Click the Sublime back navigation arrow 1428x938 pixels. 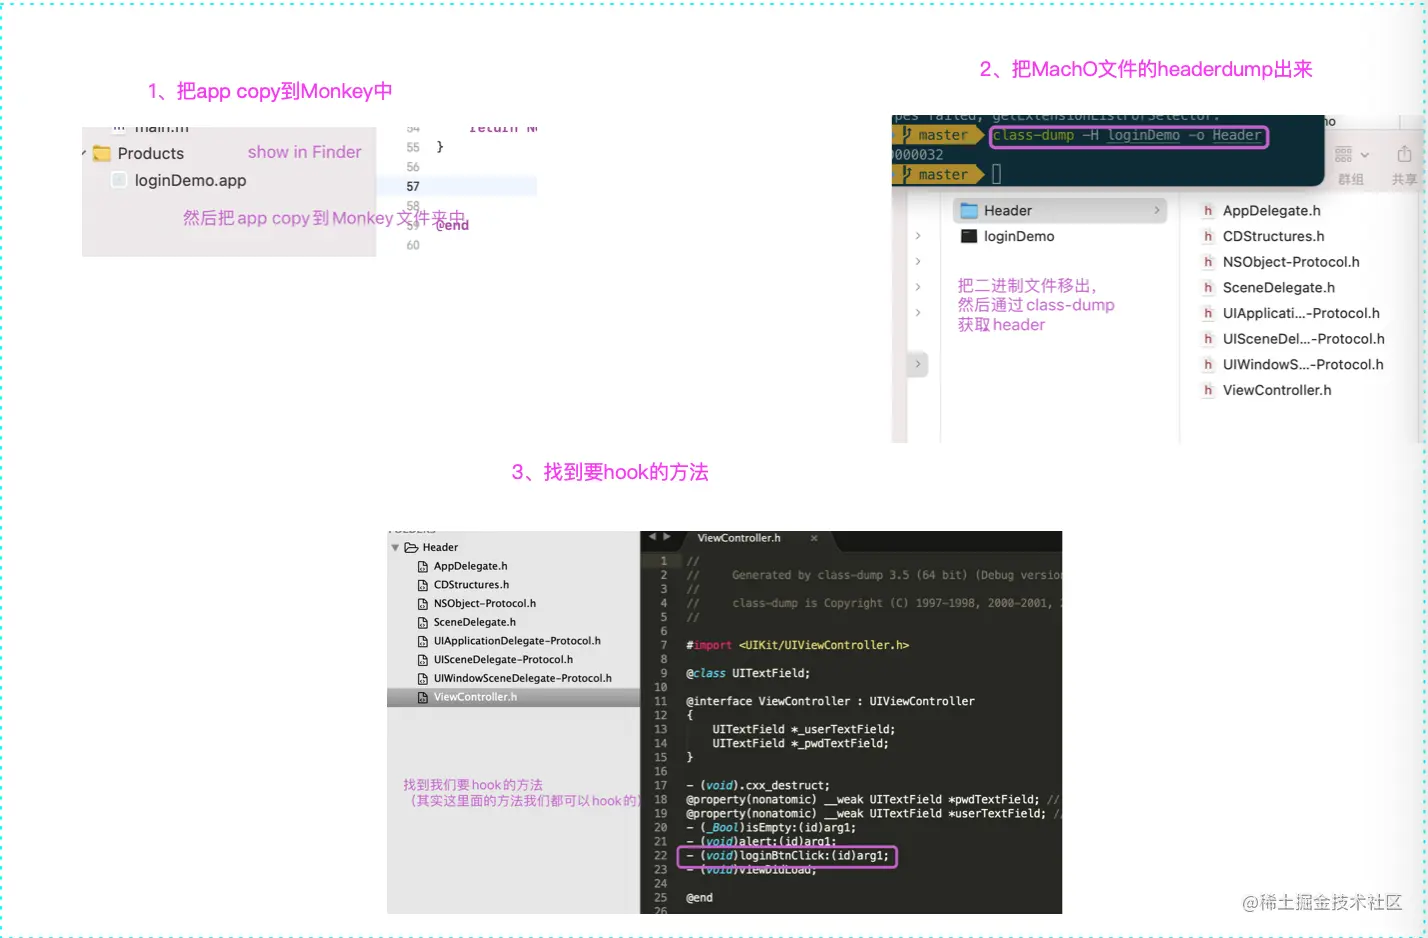652,537
